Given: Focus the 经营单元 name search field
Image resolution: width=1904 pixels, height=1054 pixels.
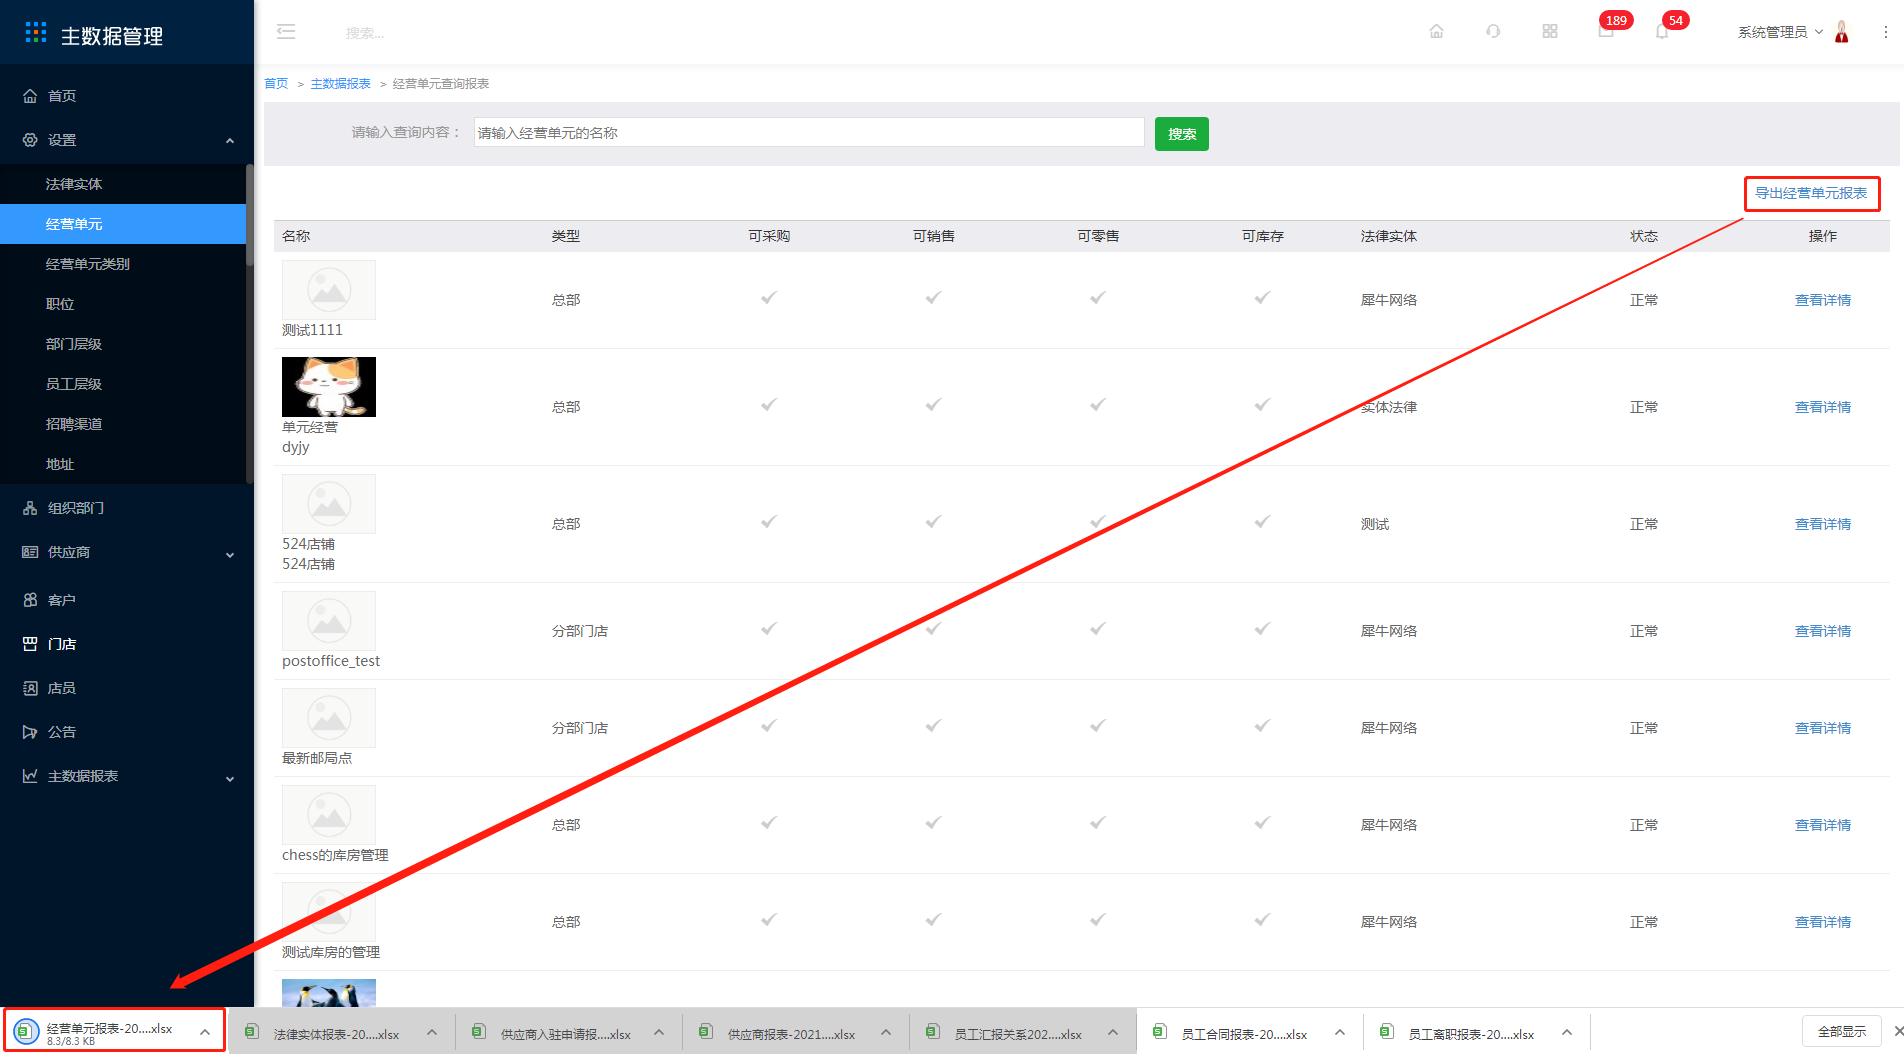Looking at the screenshot, I should click(x=809, y=133).
